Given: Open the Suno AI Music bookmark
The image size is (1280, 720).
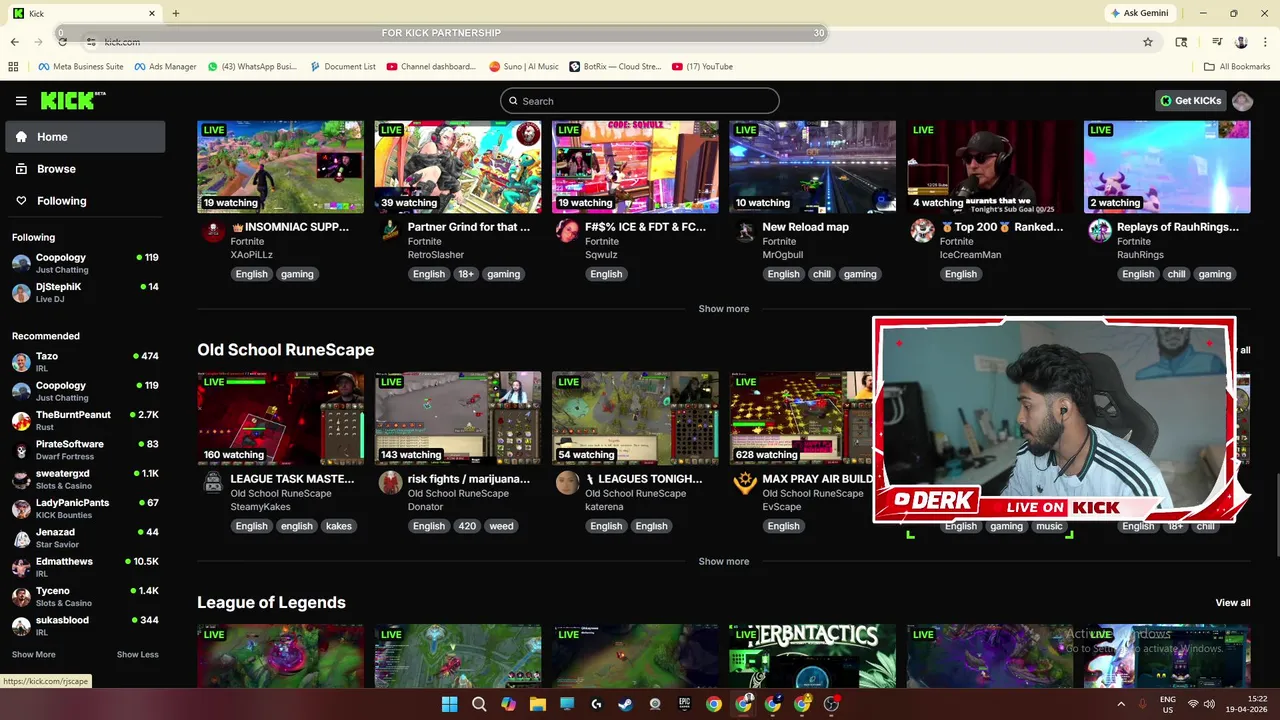Looking at the screenshot, I should click(x=524, y=67).
